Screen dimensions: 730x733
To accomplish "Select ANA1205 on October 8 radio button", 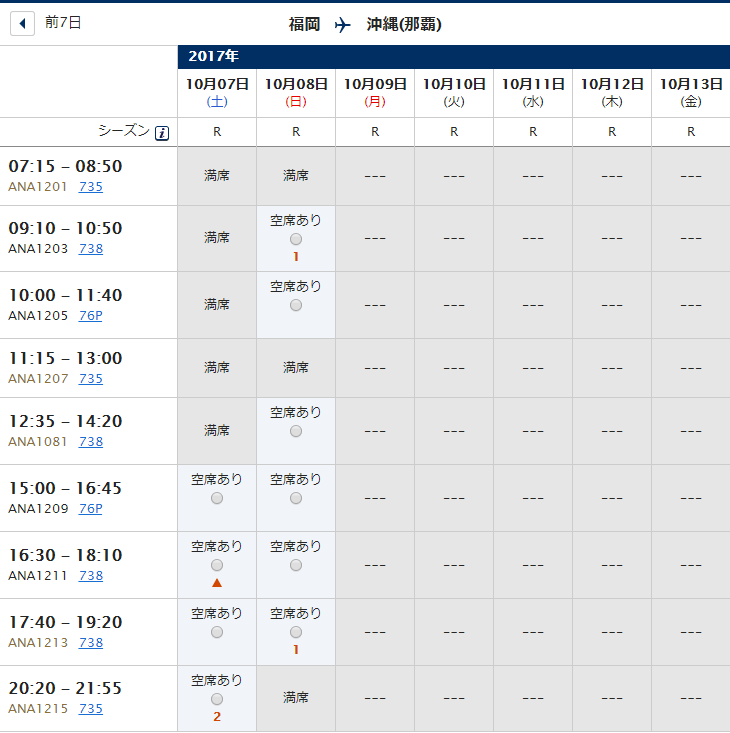I will pos(296,305).
